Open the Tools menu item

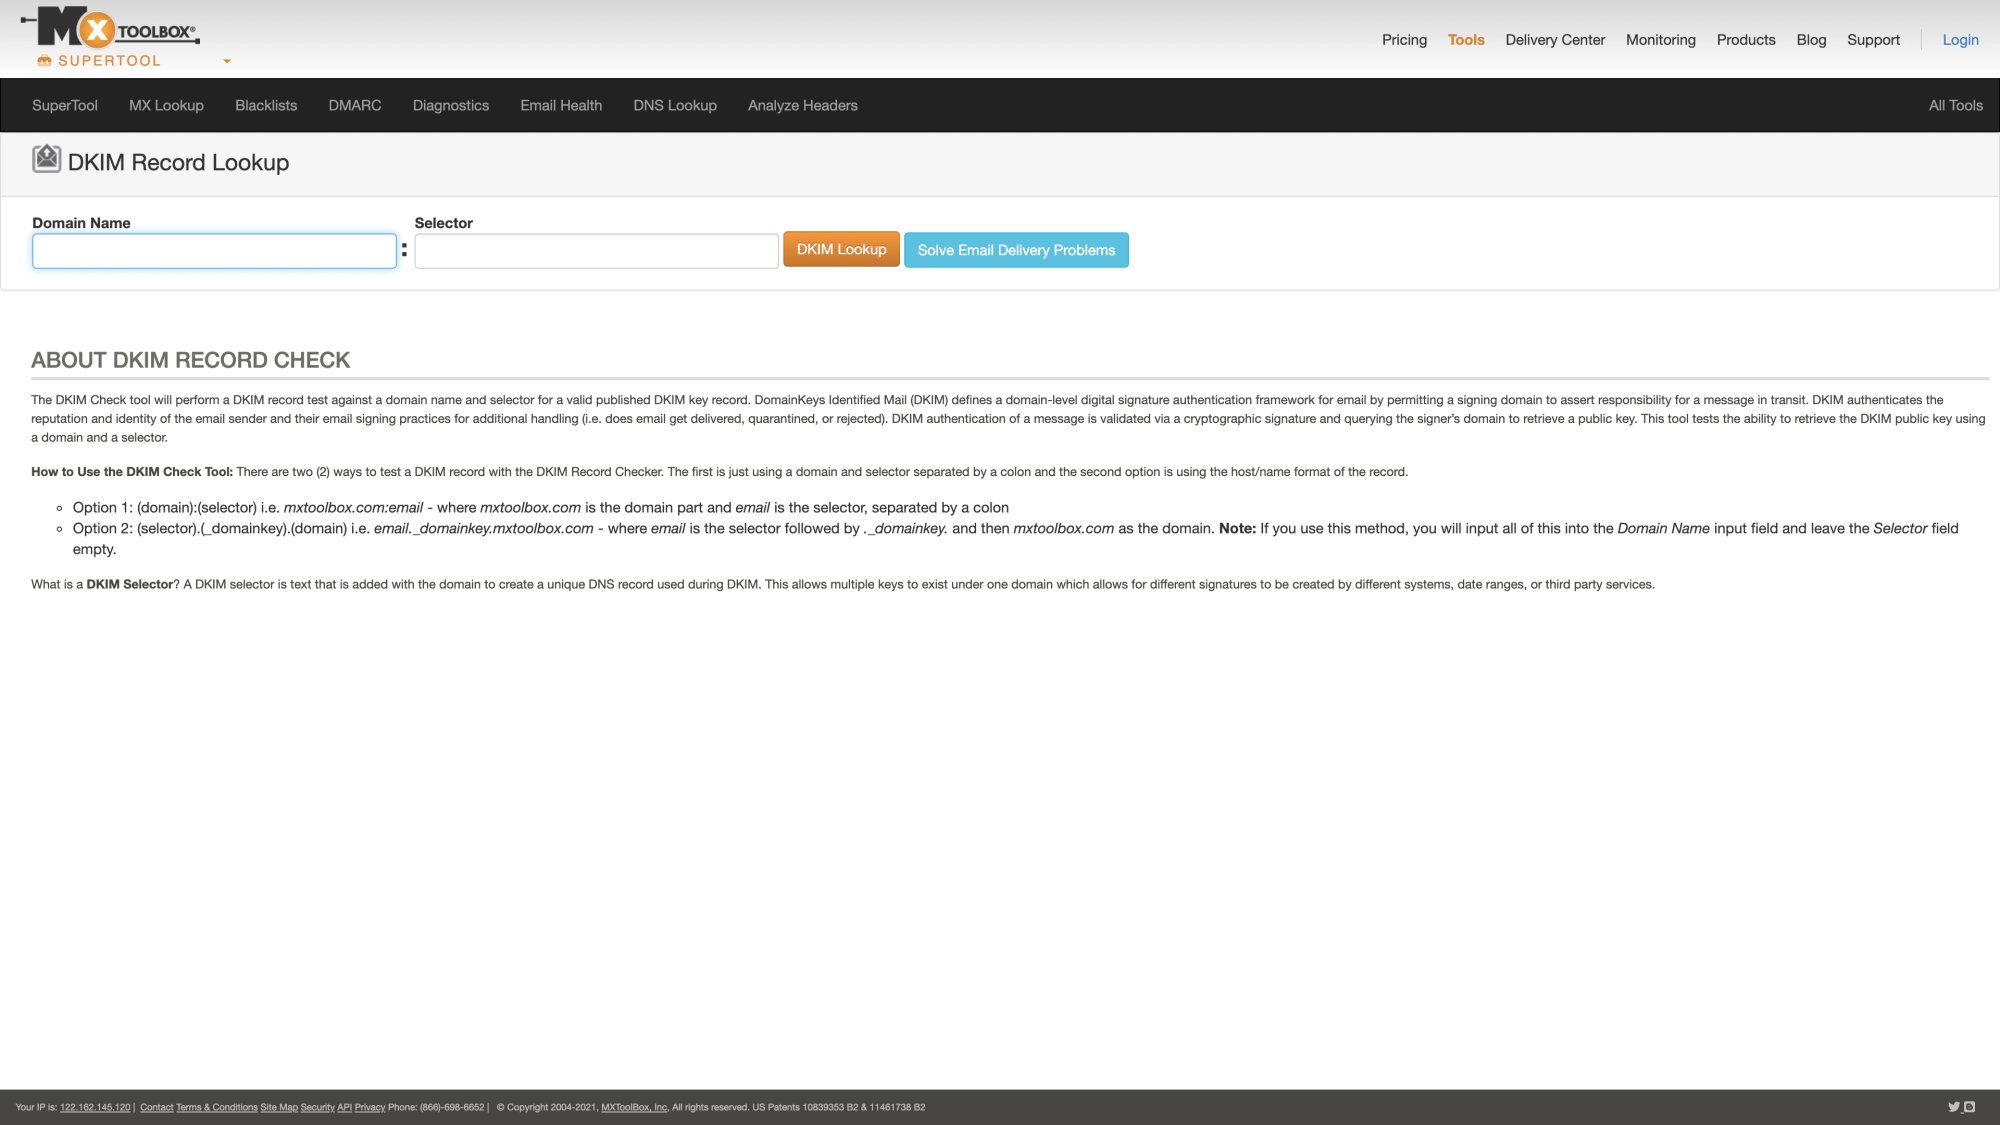pyautogui.click(x=1465, y=40)
